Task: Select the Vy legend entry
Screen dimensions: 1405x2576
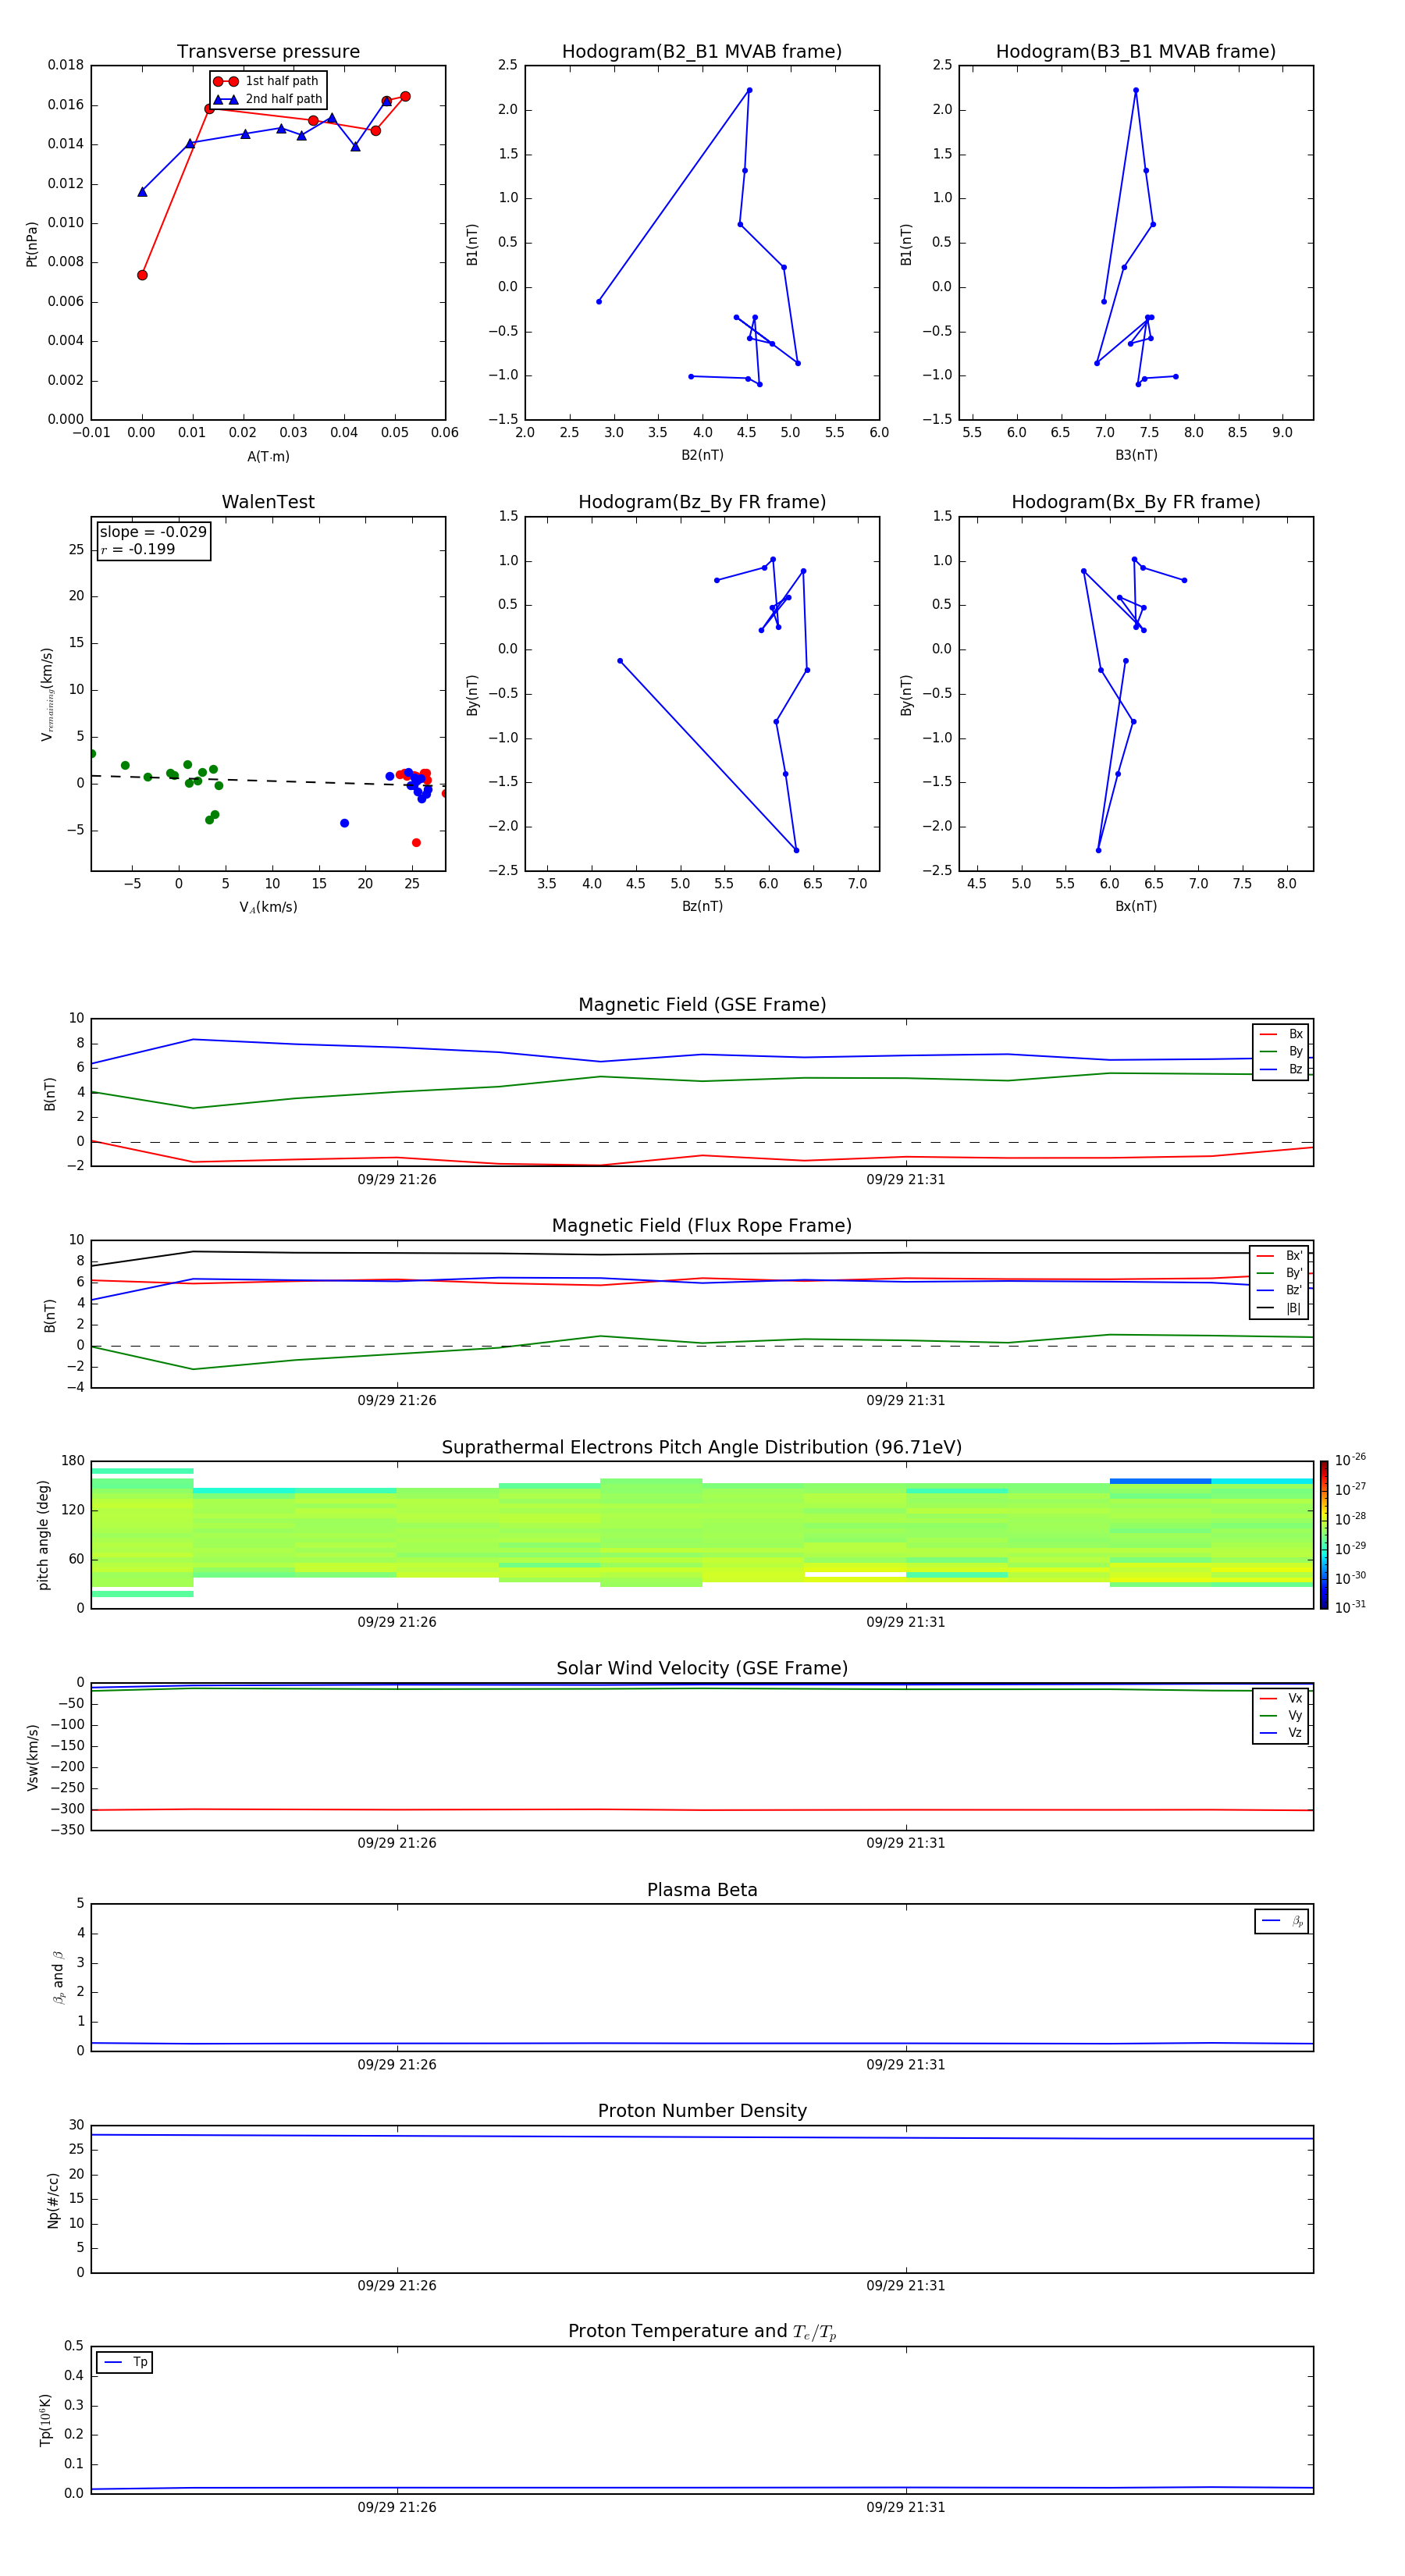Action: 1281,1715
